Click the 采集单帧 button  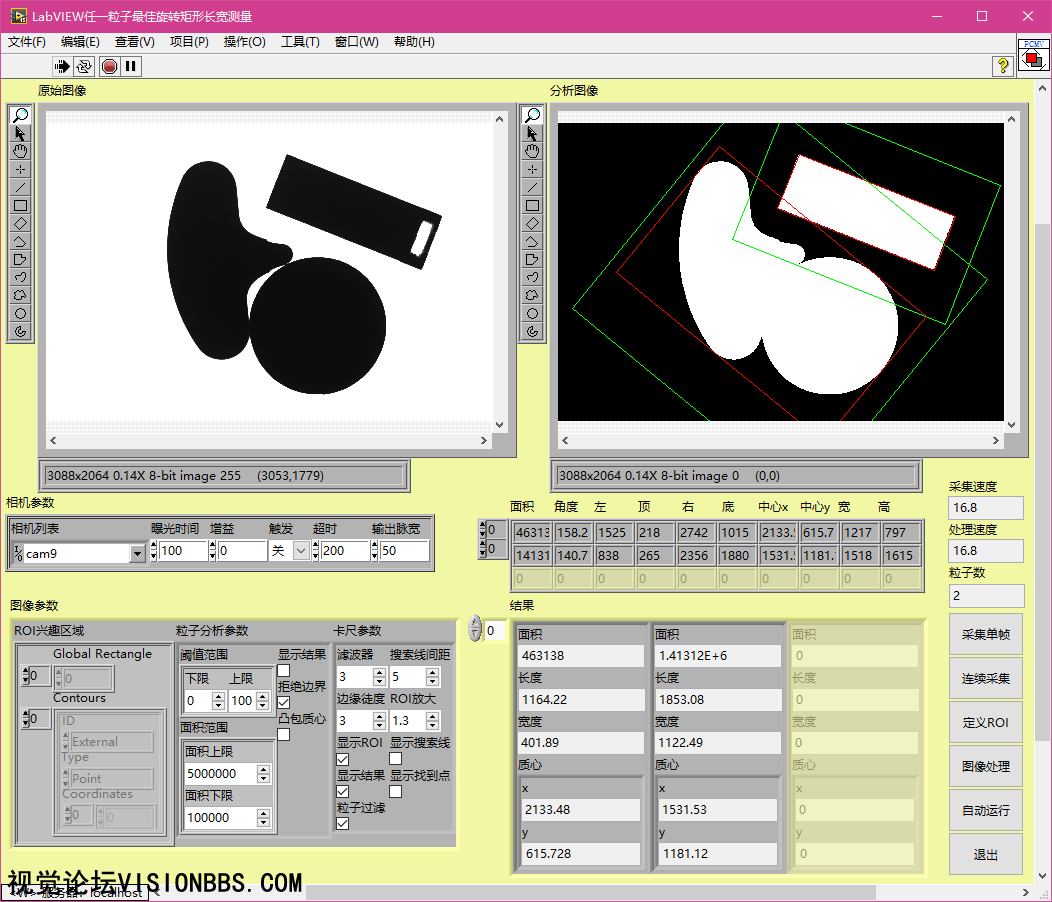pos(985,635)
